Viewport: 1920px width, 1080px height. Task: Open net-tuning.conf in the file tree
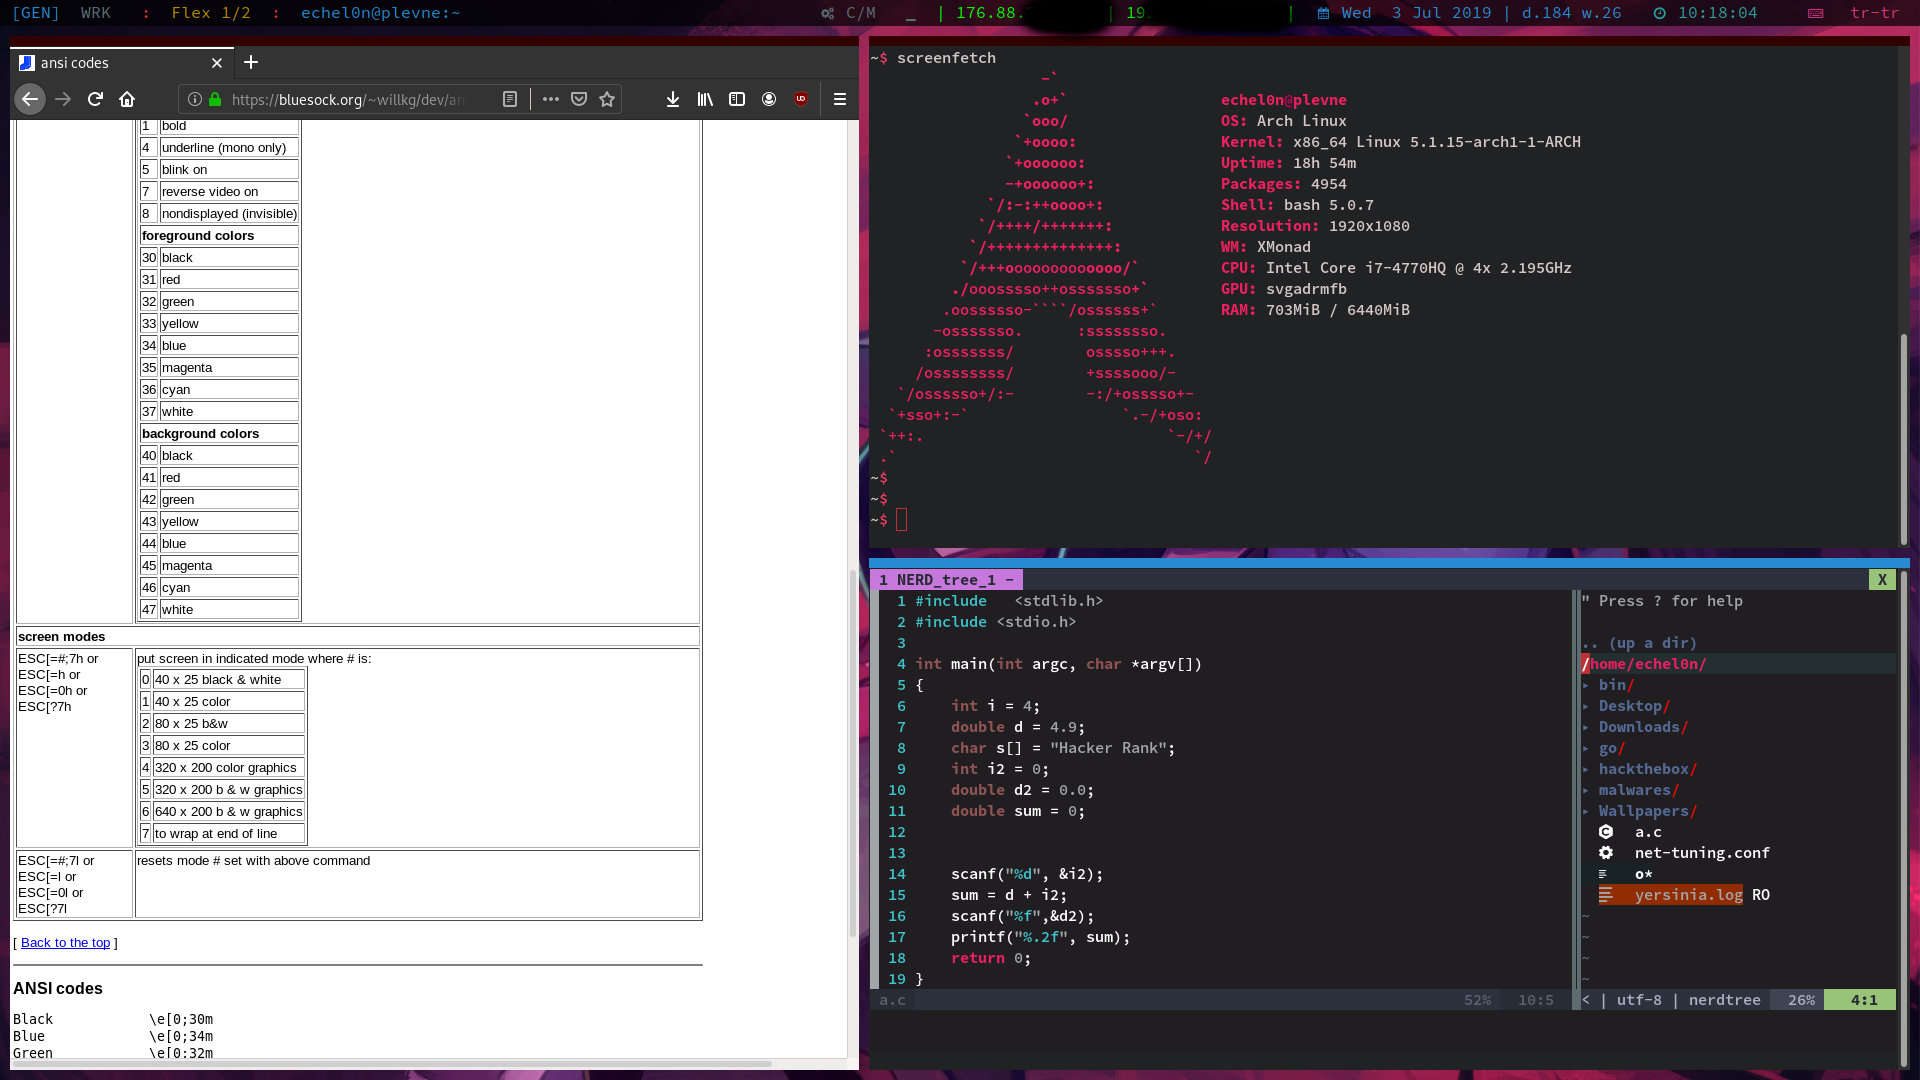tap(1701, 853)
